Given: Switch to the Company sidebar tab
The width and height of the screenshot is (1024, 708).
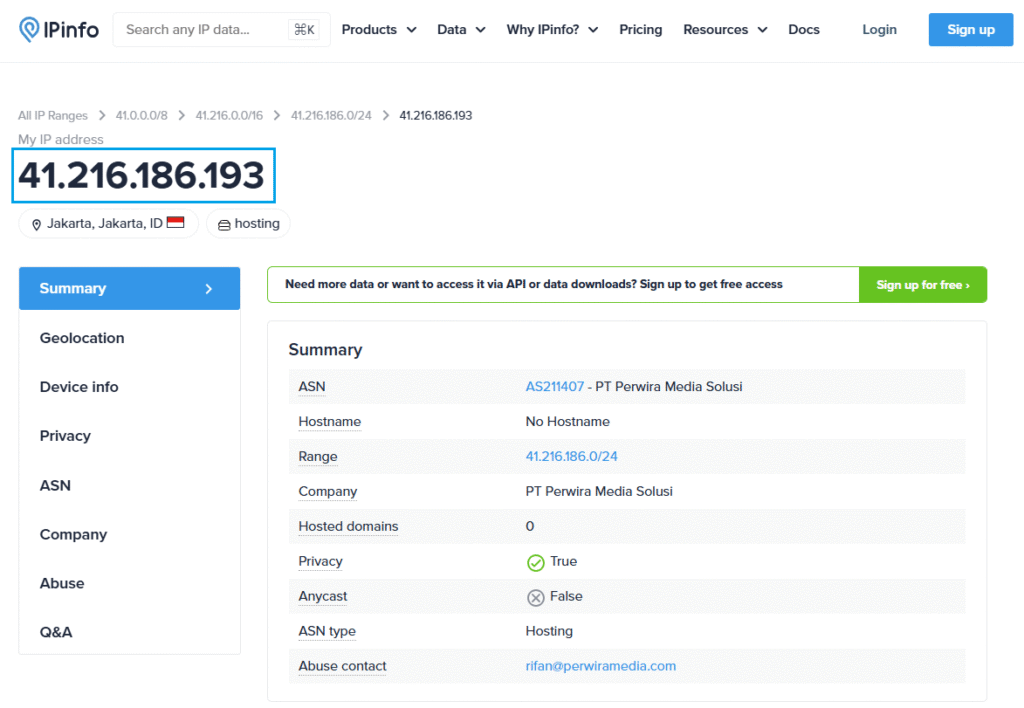Looking at the screenshot, I should [129, 534].
